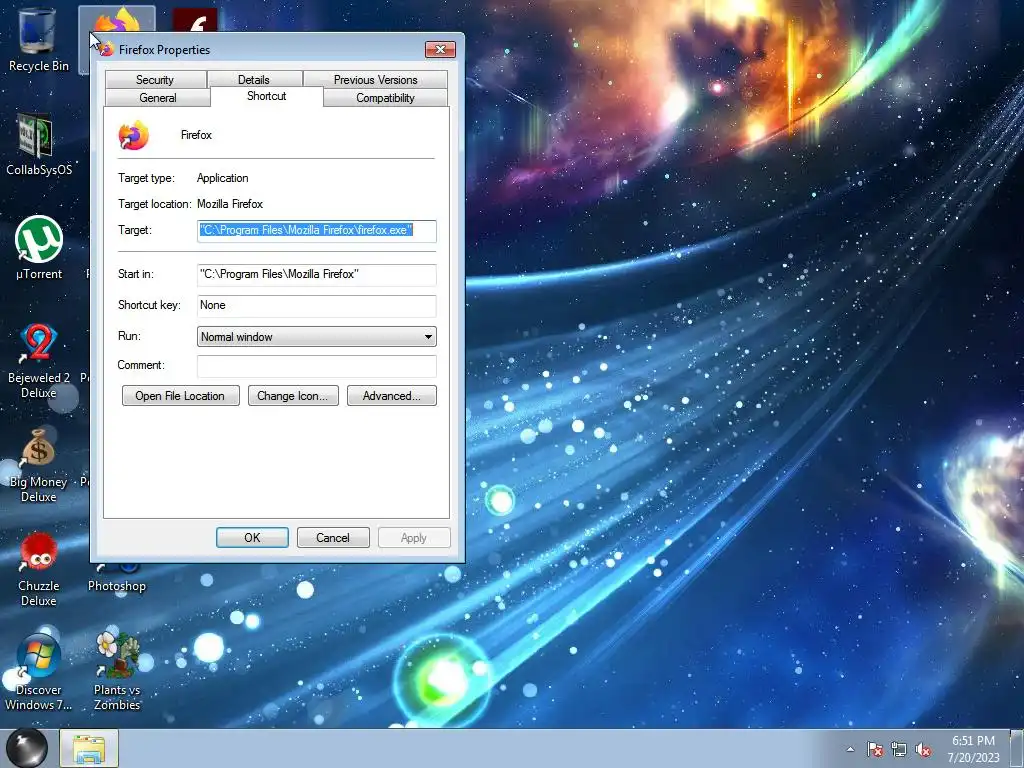Open the Advanced shortcut options
Image resolution: width=1024 pixels, height=768 pixels.
point(392,396)
